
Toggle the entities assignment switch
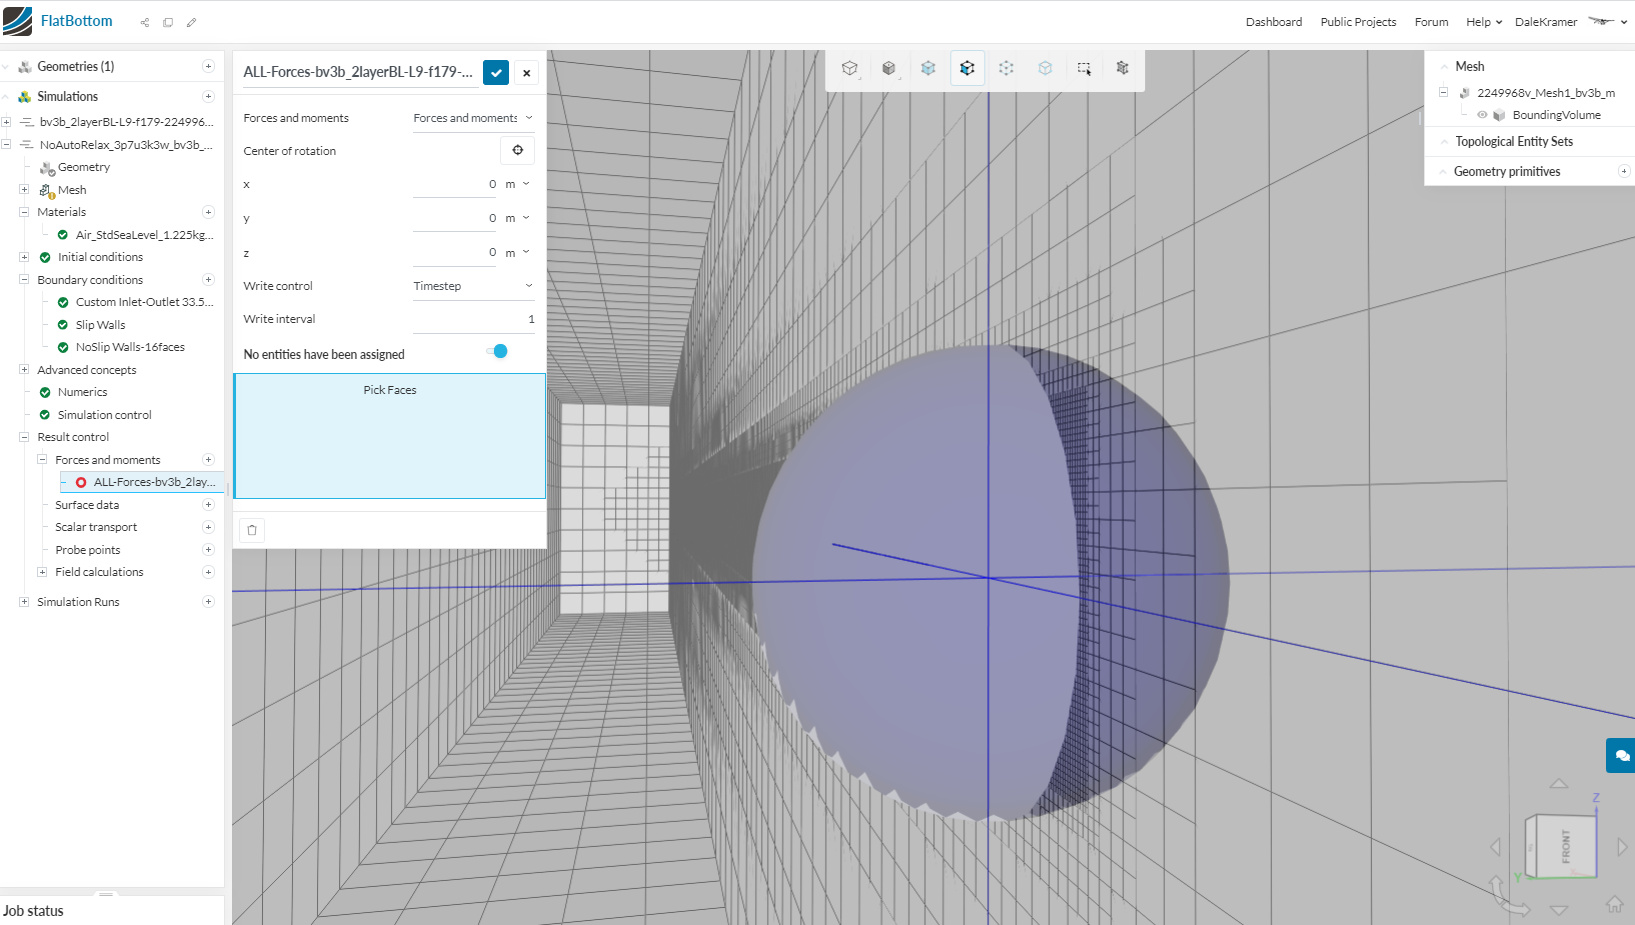pyautogui.click(x=497, y=351)
